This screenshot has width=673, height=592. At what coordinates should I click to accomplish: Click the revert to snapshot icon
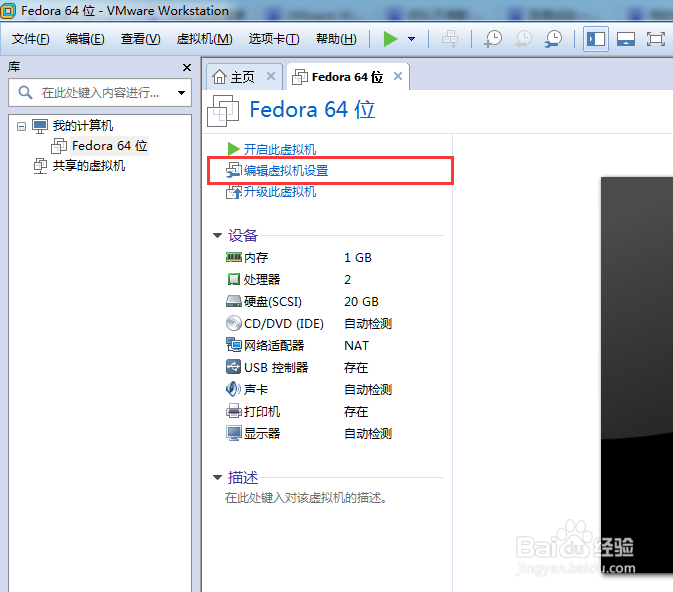(x=523, y=39)
